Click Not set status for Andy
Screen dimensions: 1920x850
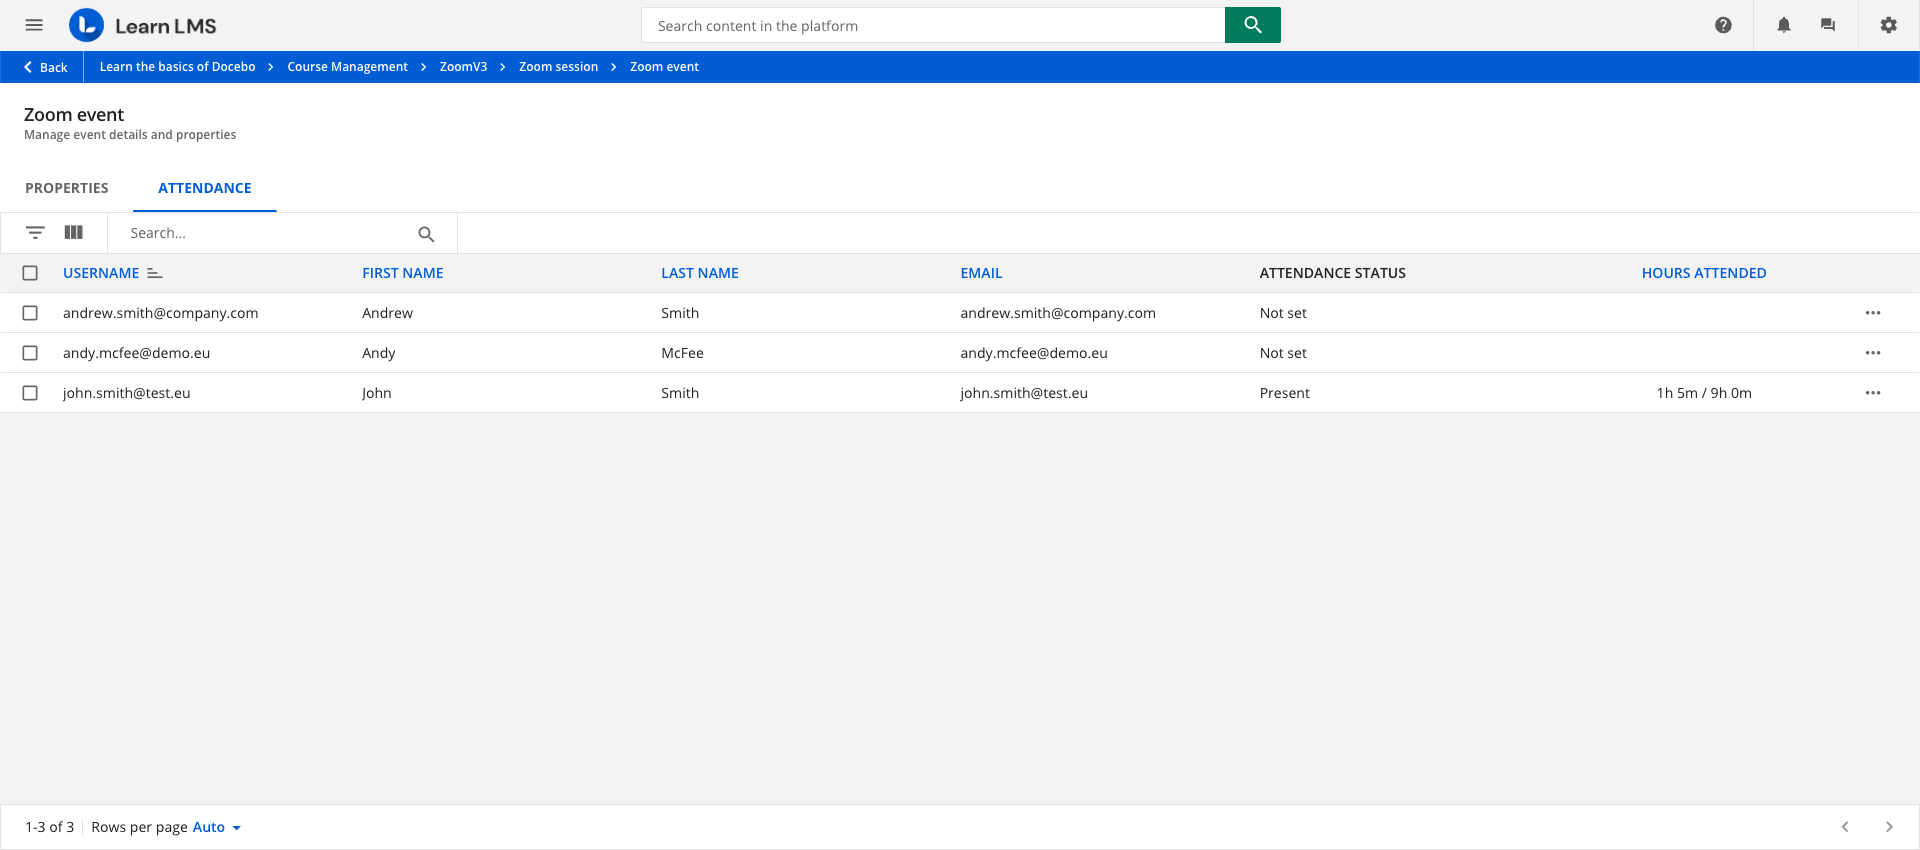[1283, 353]
